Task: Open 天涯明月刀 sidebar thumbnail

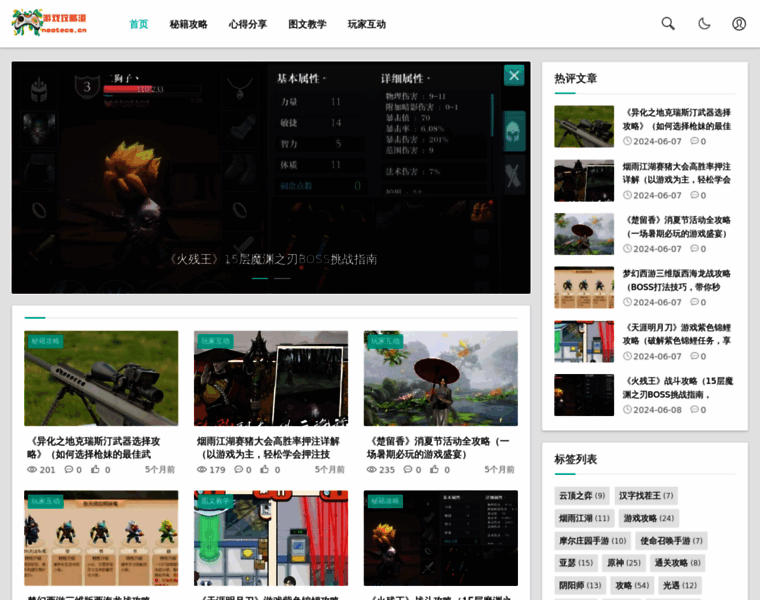Action: point(584,341)
